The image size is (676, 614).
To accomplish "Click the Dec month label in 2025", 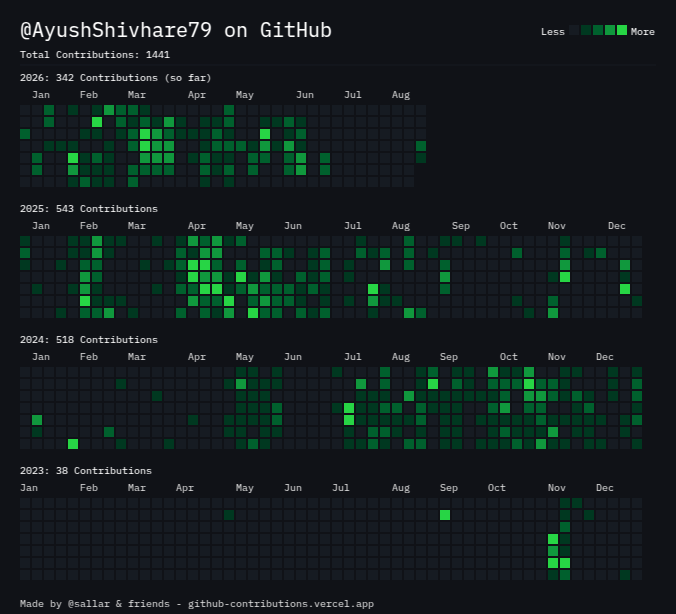I will coord(617,226).
